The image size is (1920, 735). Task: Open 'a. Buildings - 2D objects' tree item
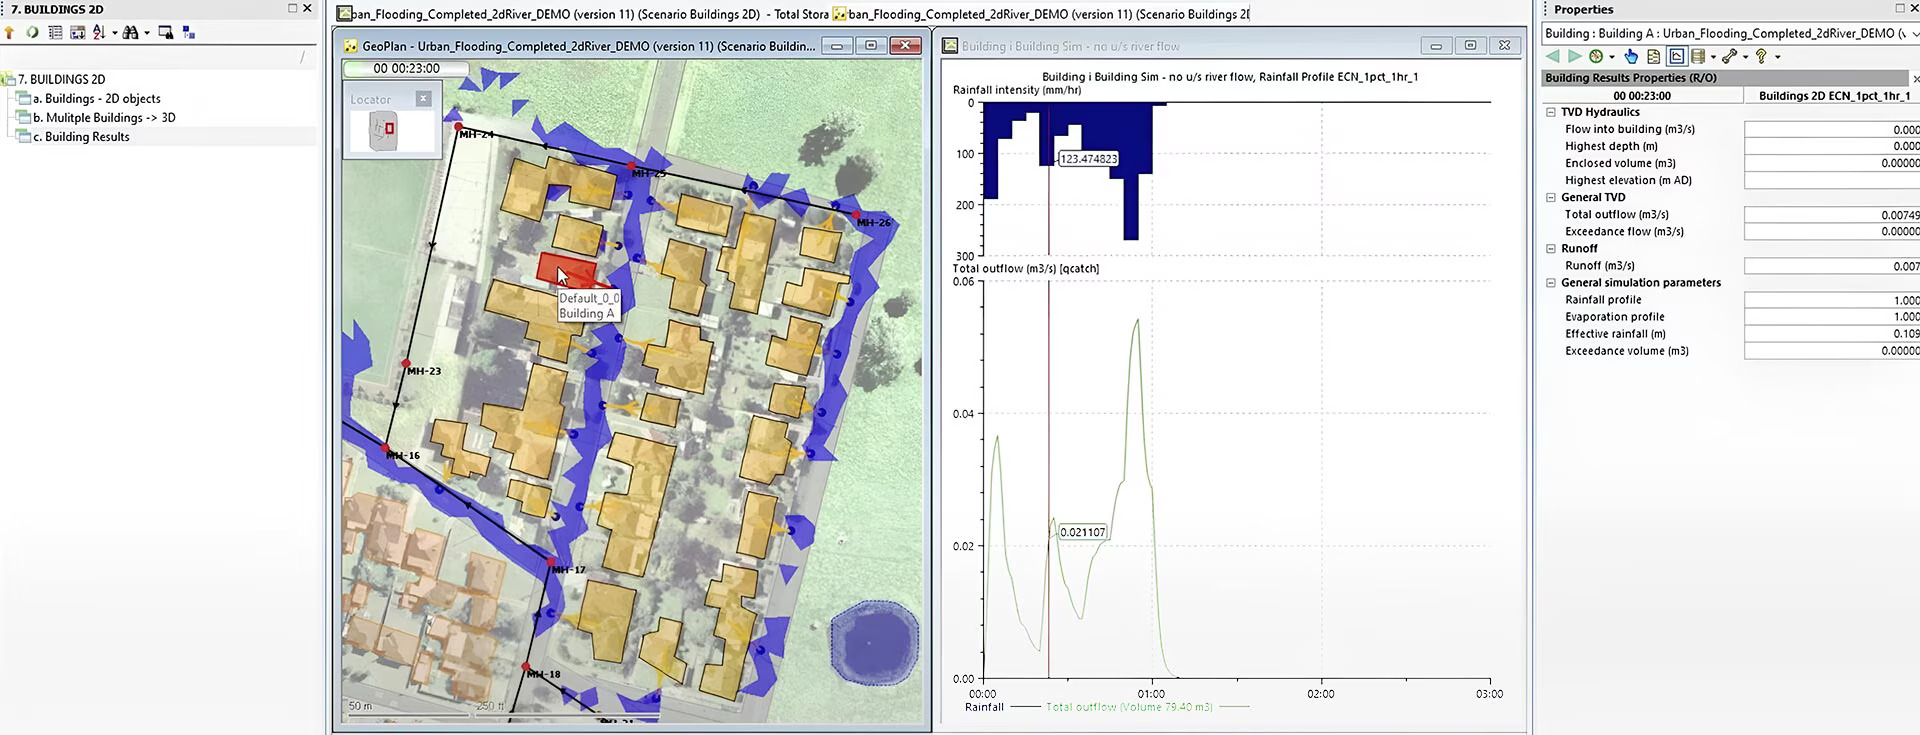[96, 99]
